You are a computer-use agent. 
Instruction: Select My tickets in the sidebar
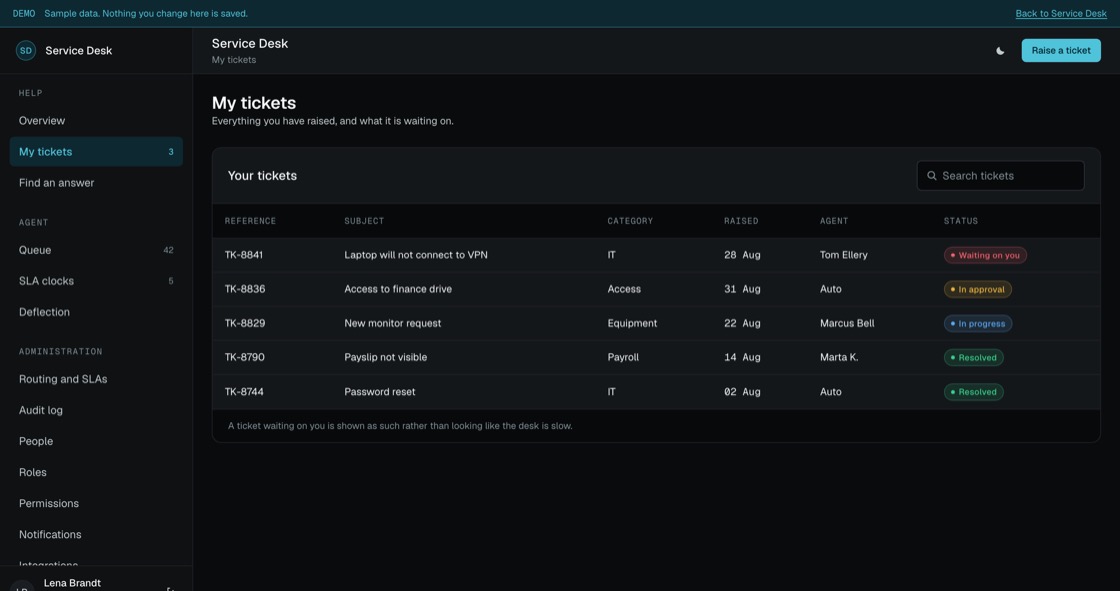tap(96, 152)
